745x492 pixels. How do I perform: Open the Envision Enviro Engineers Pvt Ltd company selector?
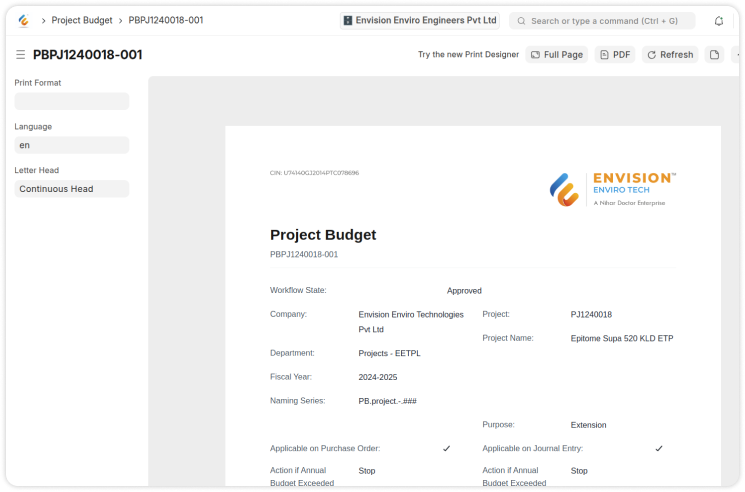click(x=420, y=20)
